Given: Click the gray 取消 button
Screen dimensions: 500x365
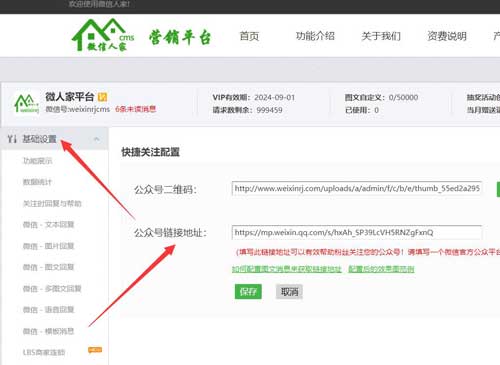Looking at the screenshot, I should (289, 292).
